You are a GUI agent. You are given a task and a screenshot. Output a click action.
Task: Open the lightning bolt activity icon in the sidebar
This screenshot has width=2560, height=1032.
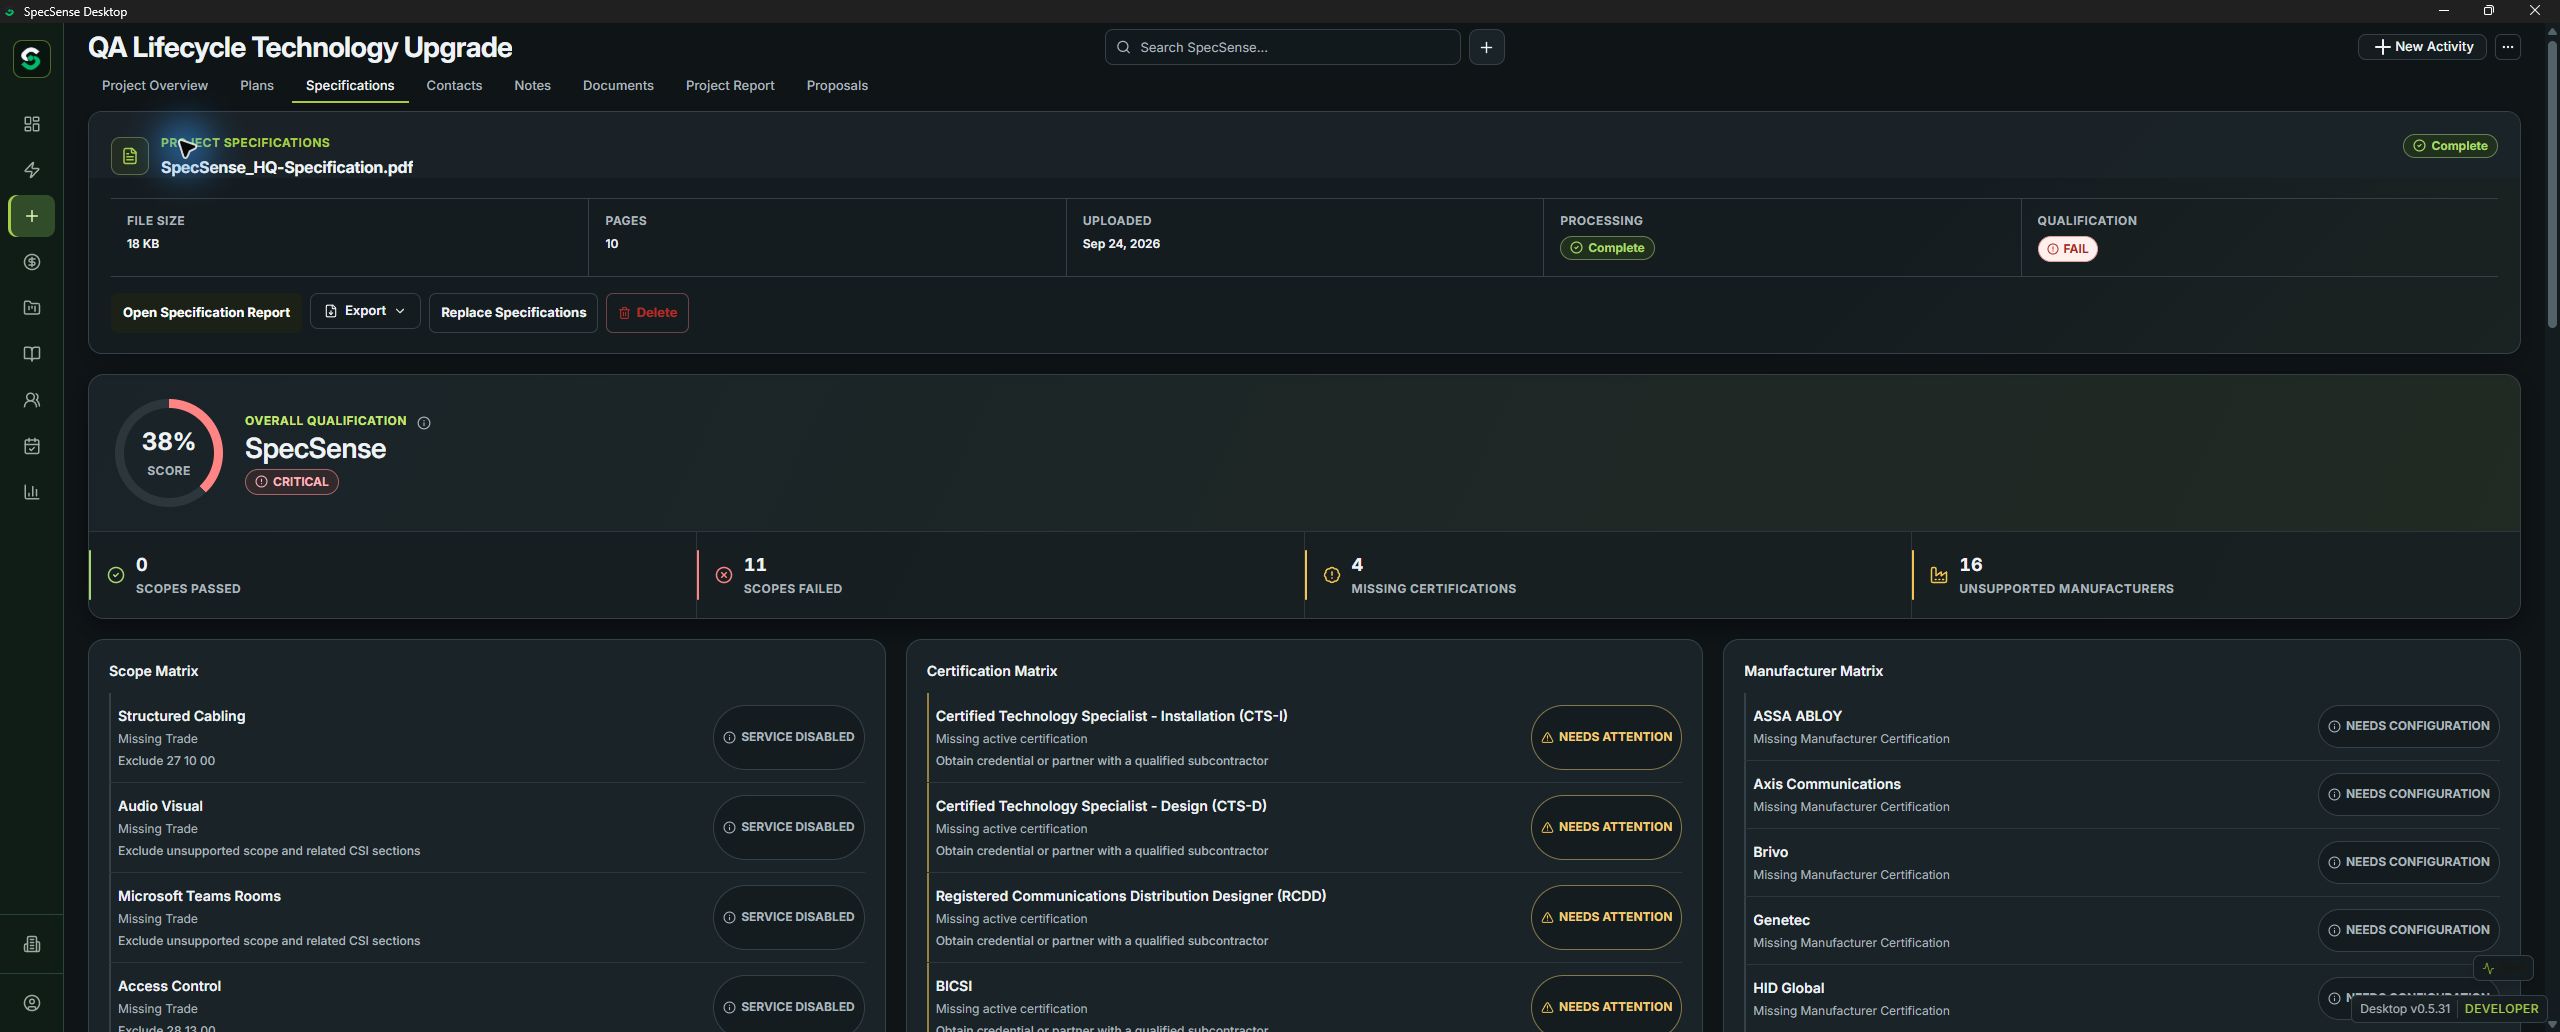tap(32, 170)
